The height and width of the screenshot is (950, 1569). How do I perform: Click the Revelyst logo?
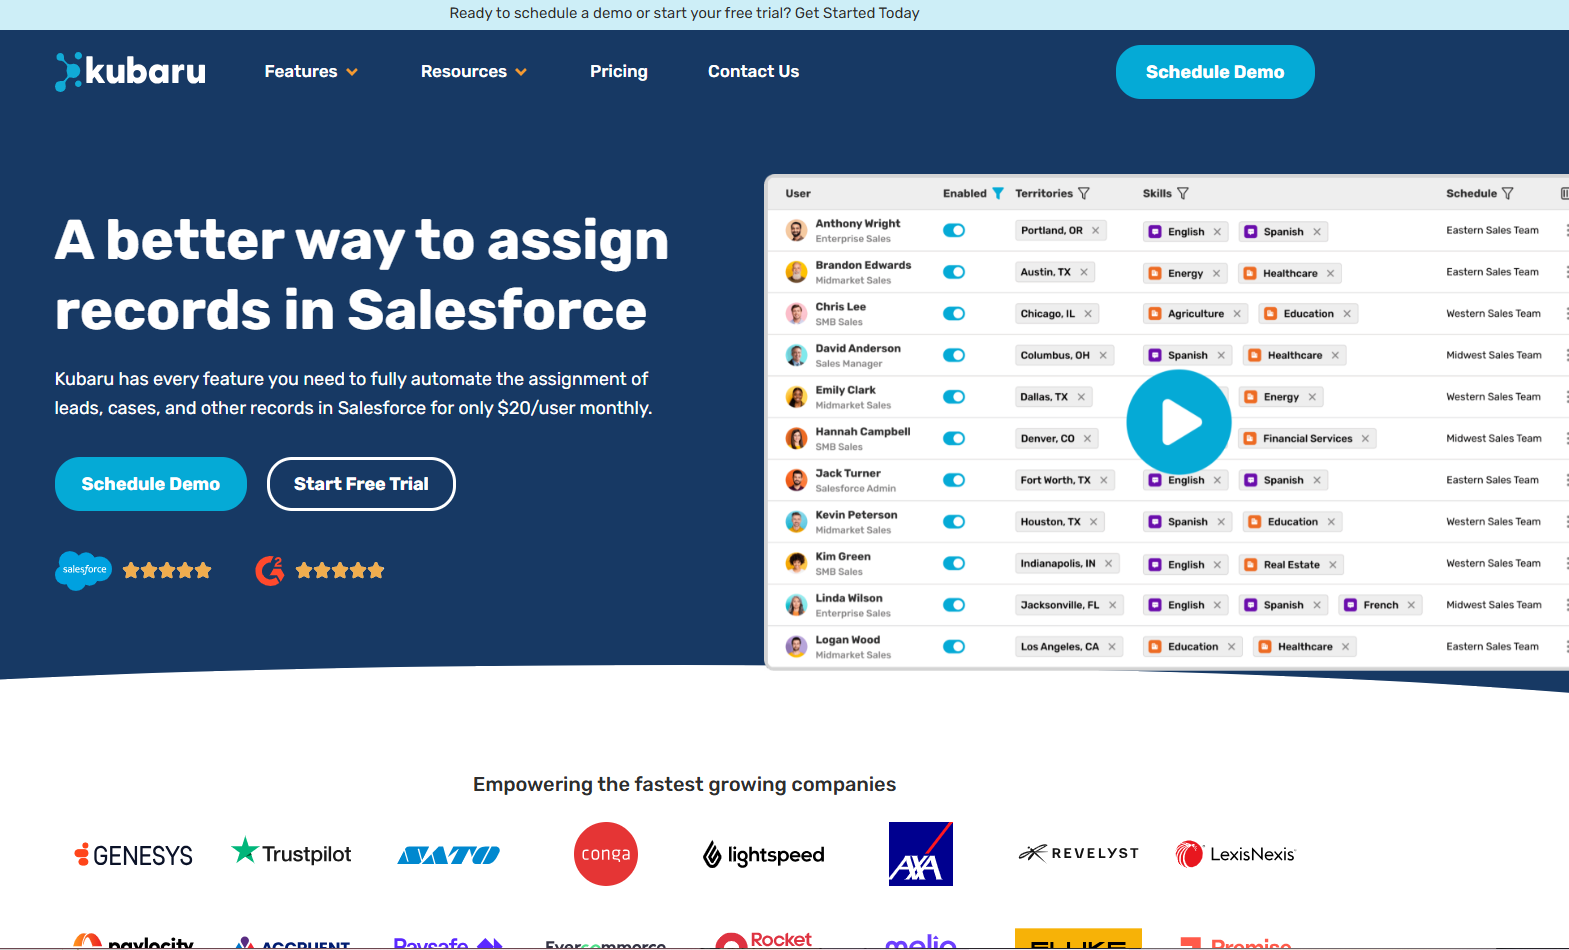tap(1078, 853)
